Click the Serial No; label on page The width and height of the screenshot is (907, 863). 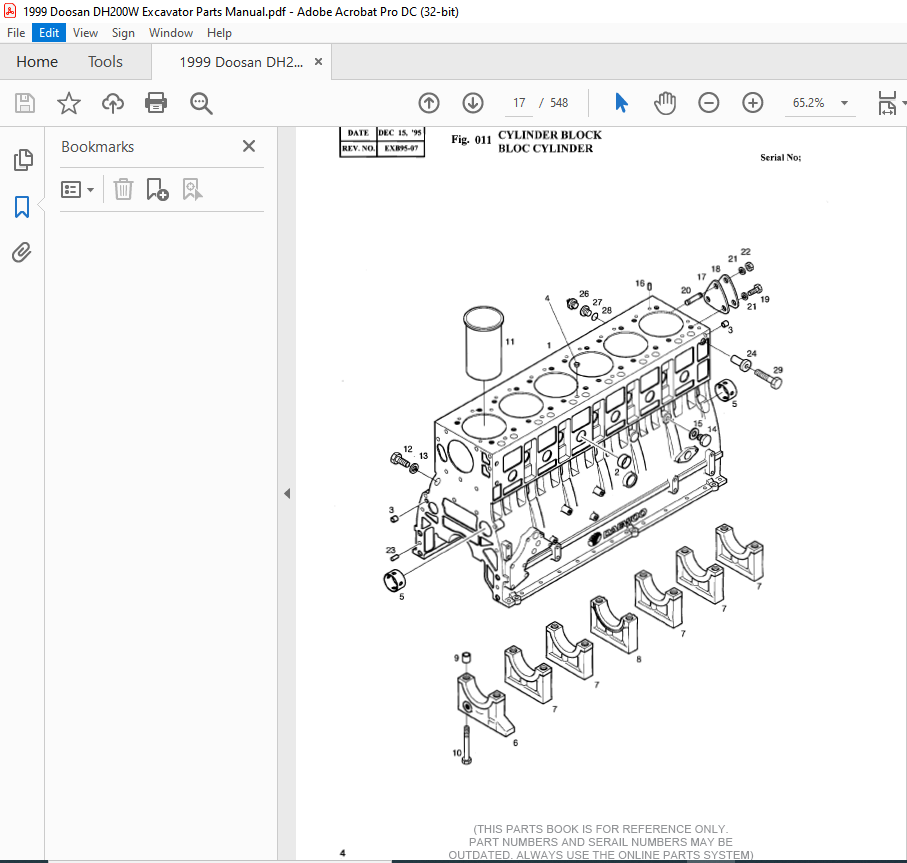[x=780, y=157]
